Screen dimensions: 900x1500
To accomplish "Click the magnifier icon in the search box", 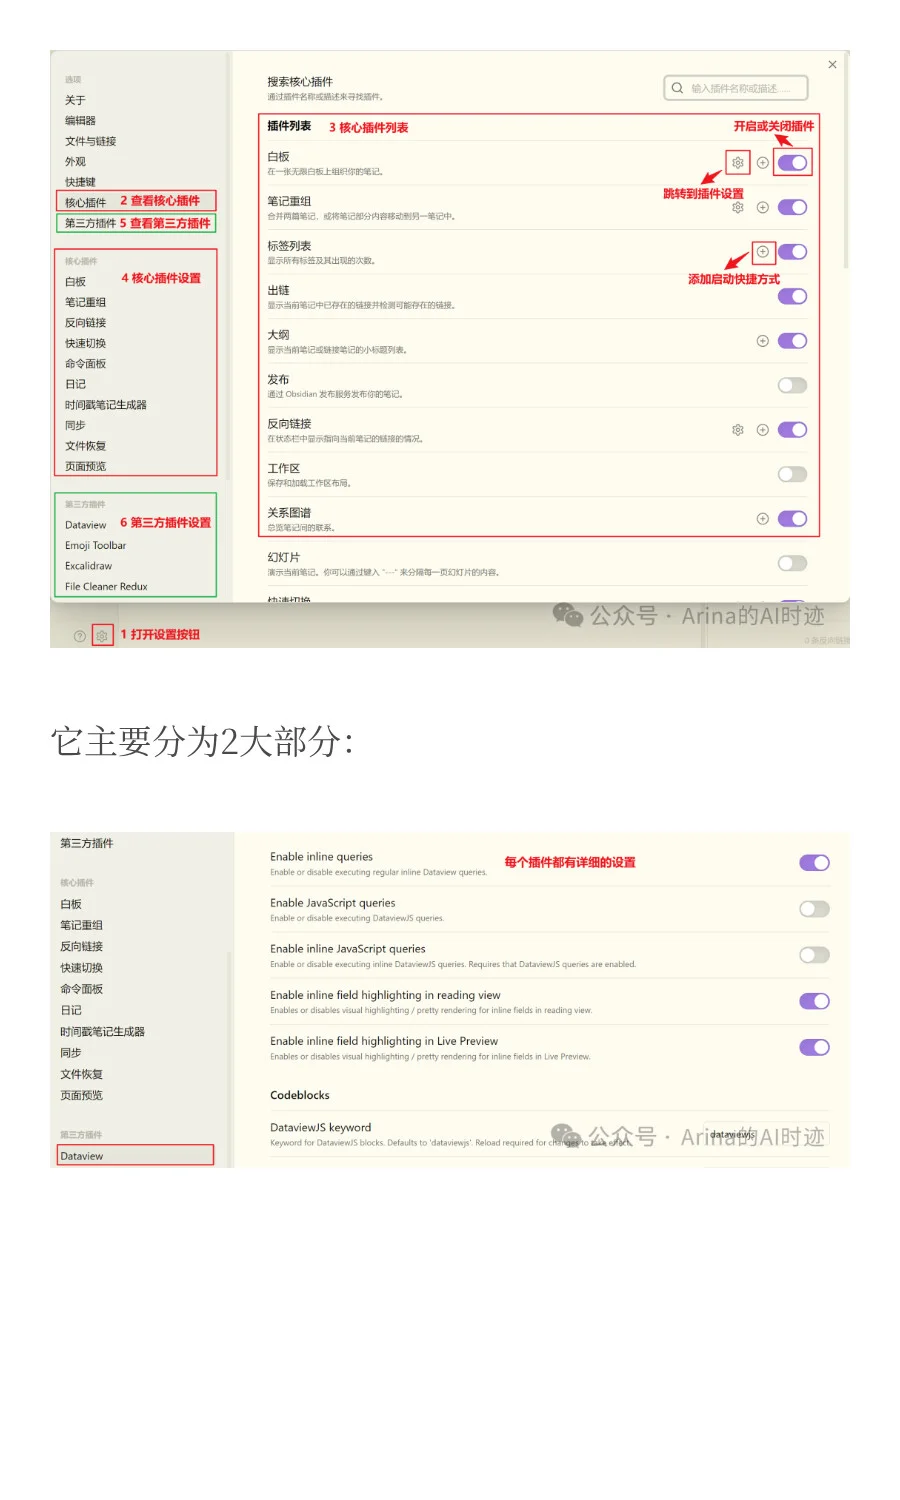I will click(x=679, y=87).
